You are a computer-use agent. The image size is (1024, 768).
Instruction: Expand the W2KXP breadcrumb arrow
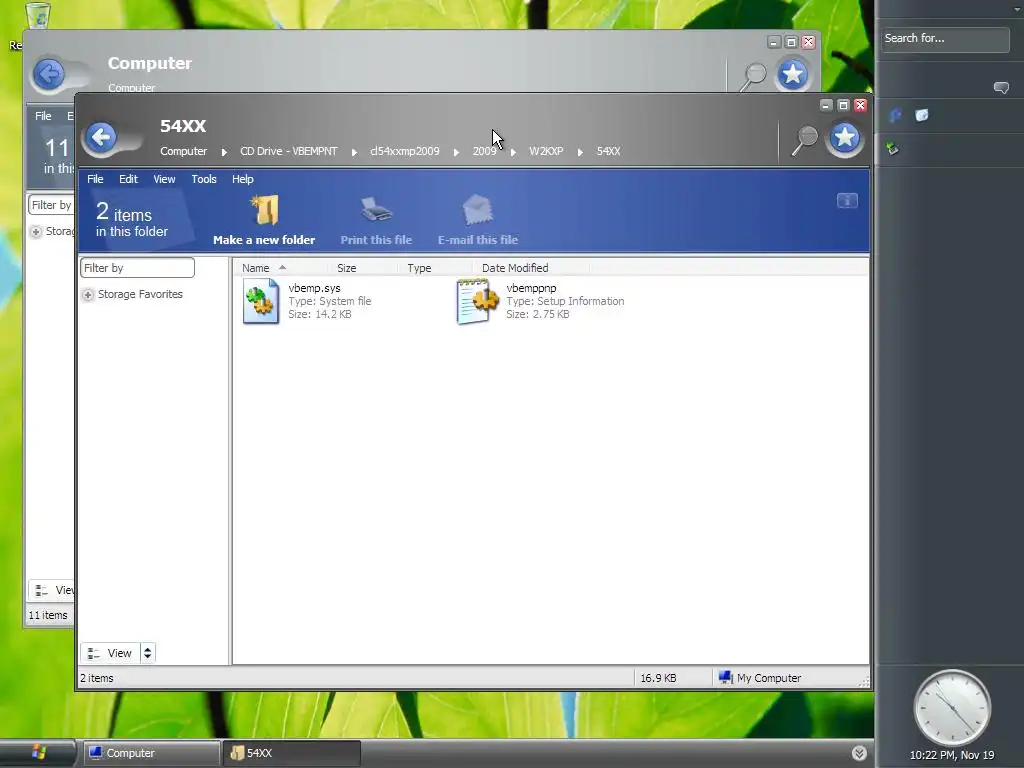[580, 152]
